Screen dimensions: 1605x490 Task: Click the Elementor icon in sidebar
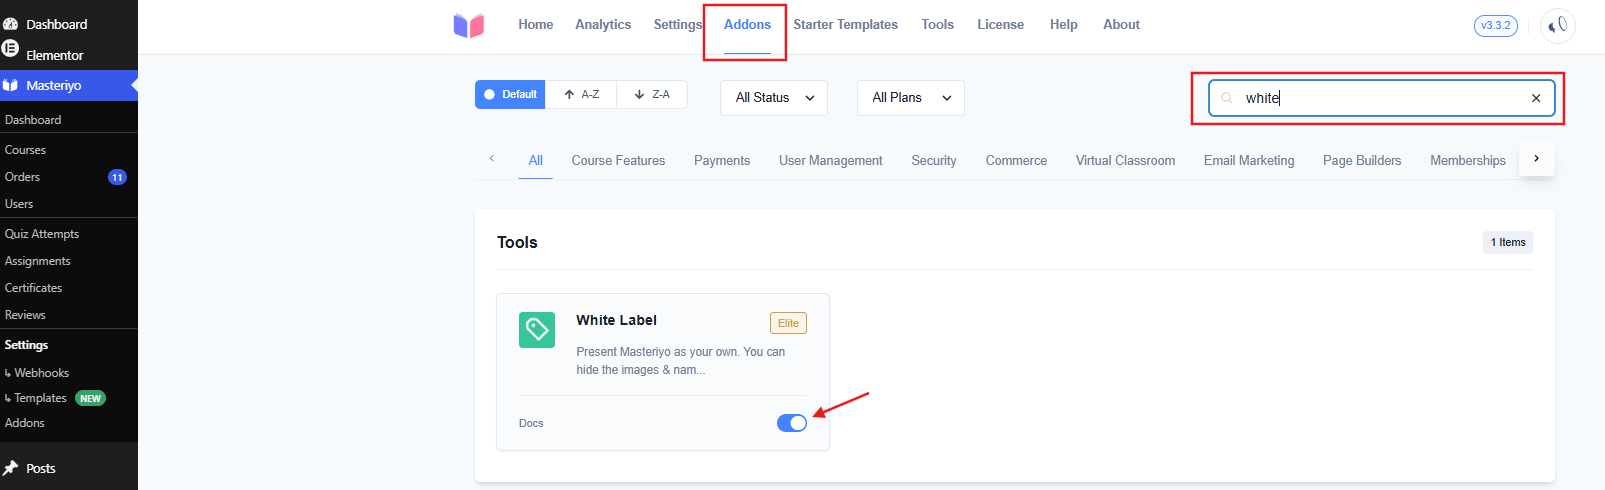tap(11, 48)
